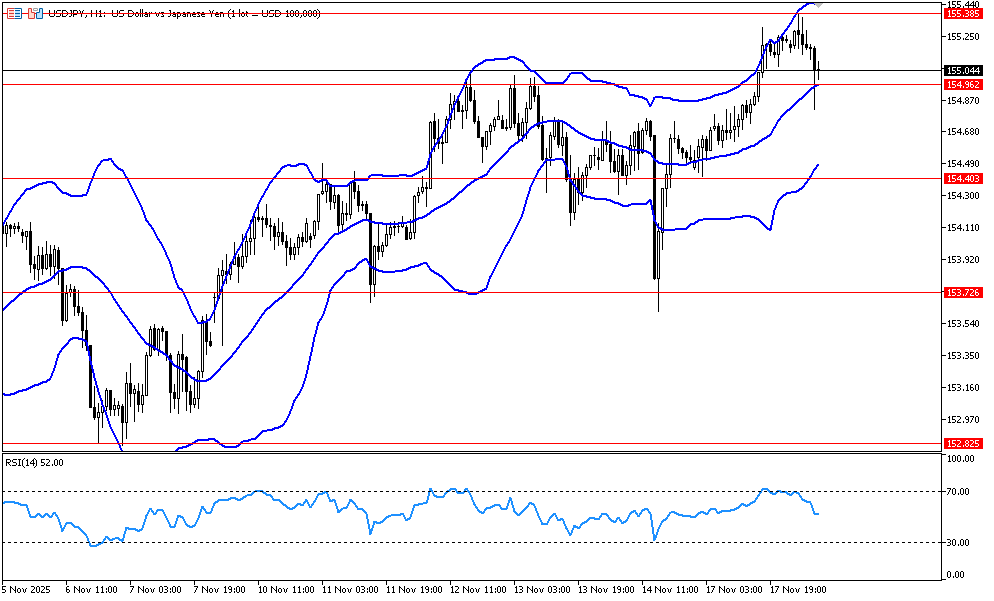The image size is (994, 601).
Task: Click the gray chart shift triangle marker
Action: [x=819, y=5]
